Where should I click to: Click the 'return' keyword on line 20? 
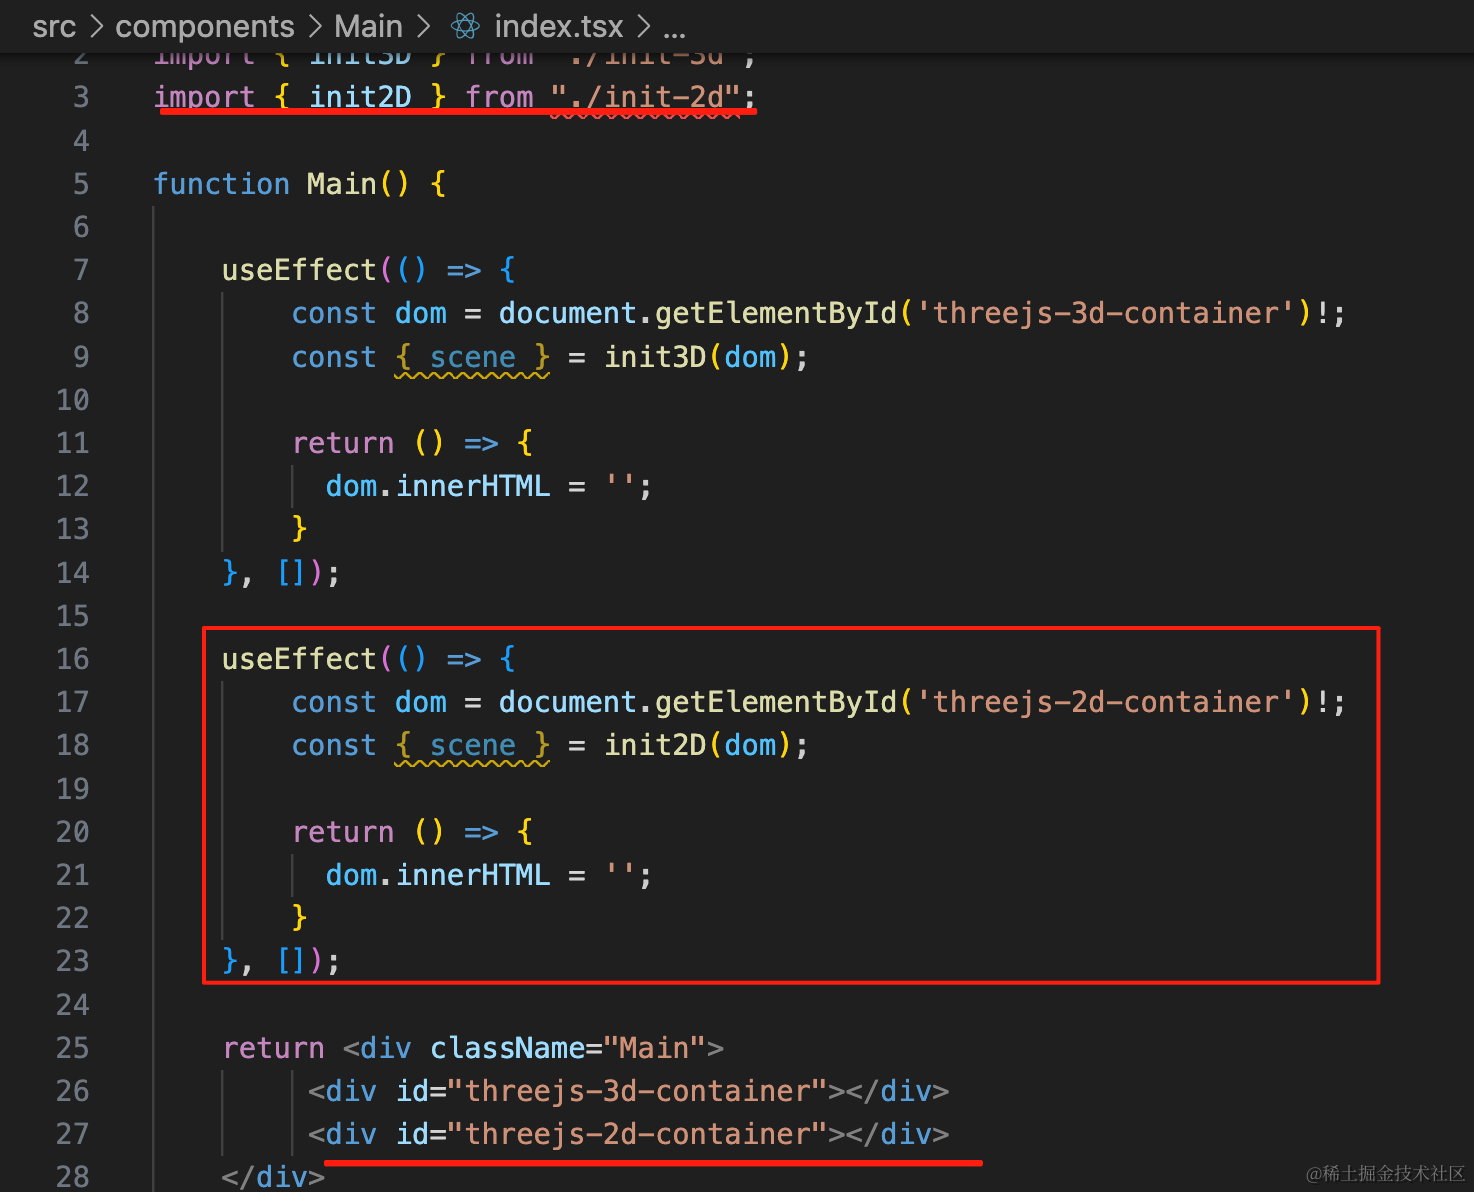click(343, 832)
